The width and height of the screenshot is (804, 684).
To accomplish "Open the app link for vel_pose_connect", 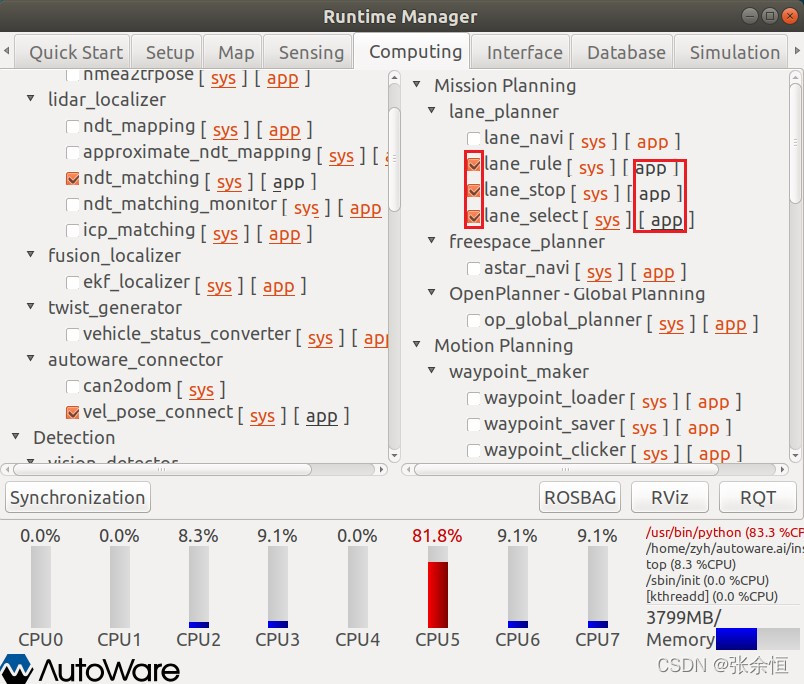I will [x=322, y=416].
